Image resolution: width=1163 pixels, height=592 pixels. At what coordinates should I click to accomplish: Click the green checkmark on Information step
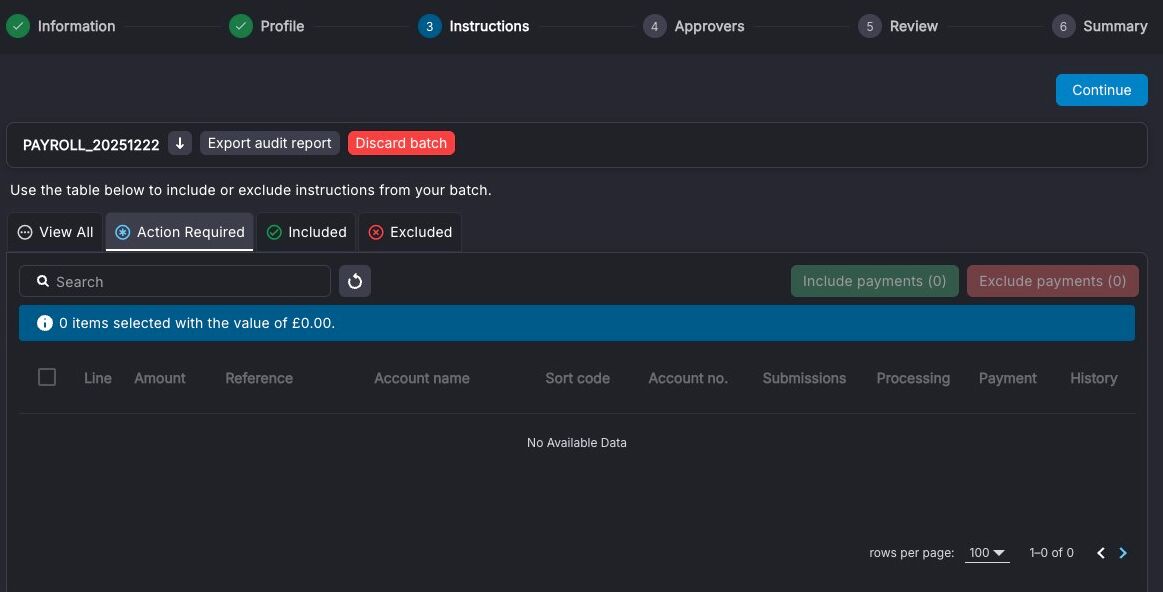(x=18, y=26)
